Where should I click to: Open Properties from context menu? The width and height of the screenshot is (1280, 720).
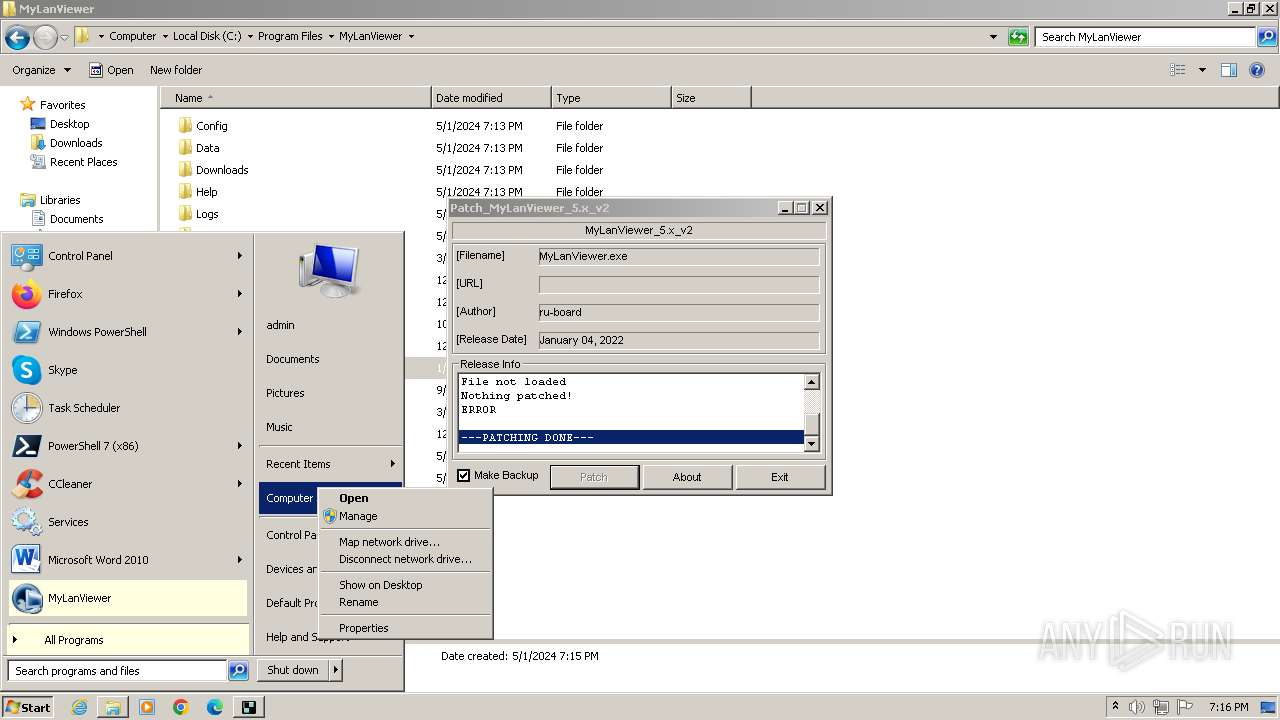pos(405,628)
